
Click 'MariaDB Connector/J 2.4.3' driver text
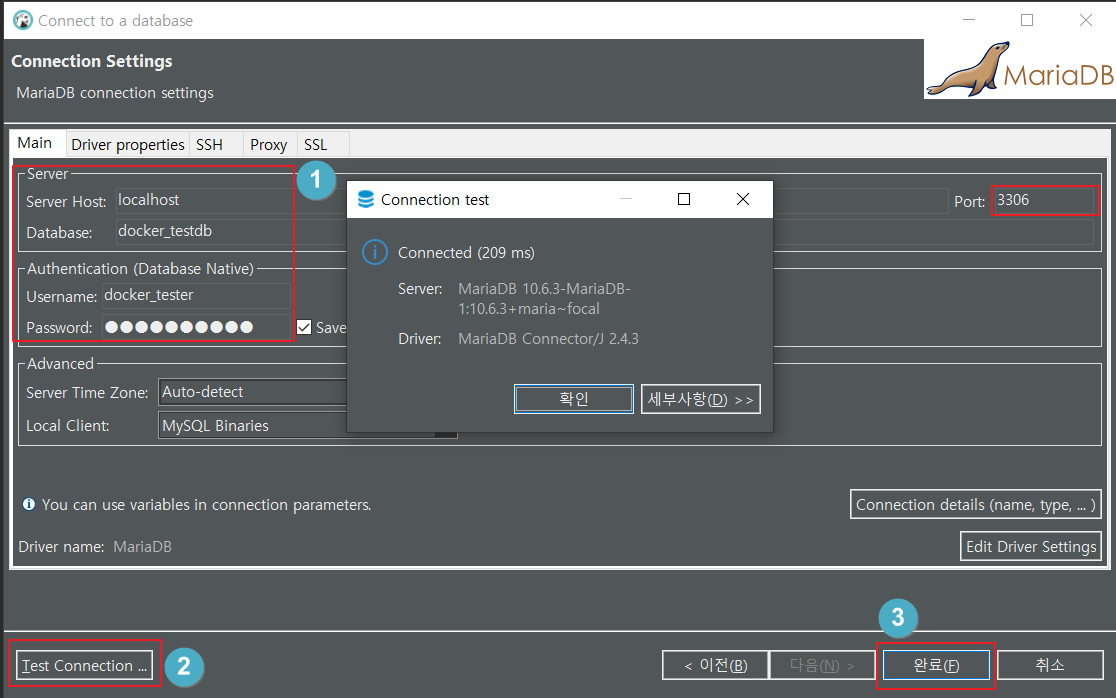(548, 339)
